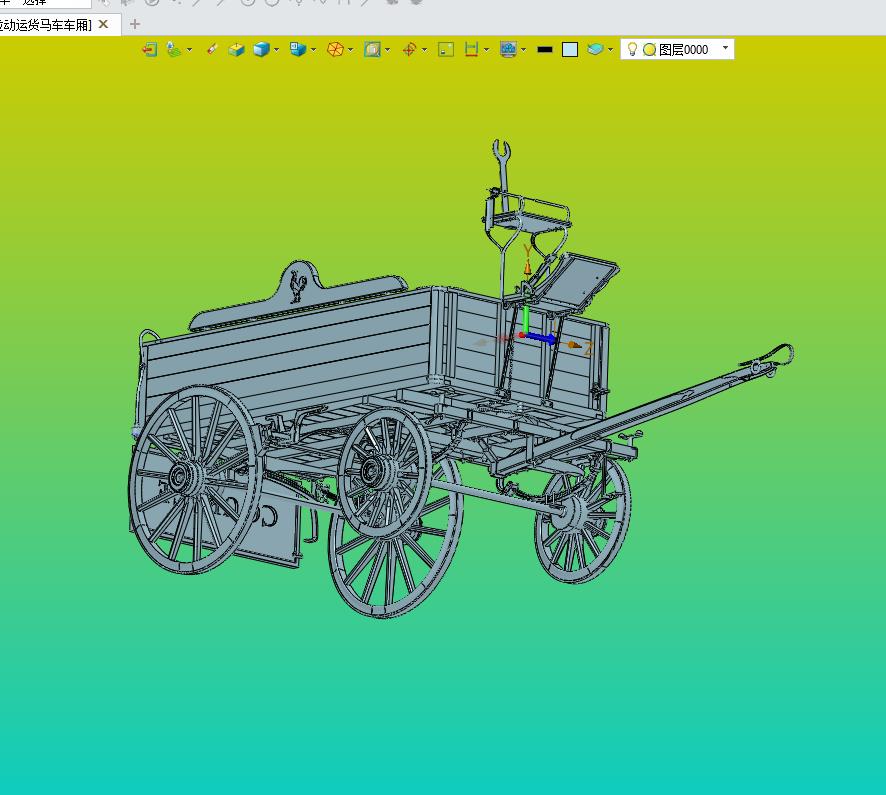The height and width of the screenshot is (795, 886).
Task: Click the yellow-and-blue box icon
Action: click(236, 50)
